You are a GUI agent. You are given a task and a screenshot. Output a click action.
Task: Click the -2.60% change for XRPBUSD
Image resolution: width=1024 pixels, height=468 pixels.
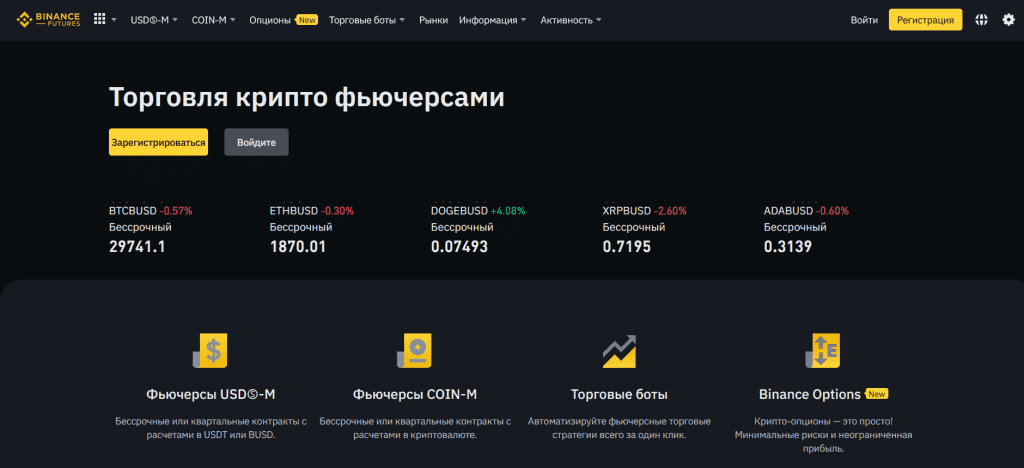tap(670, 211)
